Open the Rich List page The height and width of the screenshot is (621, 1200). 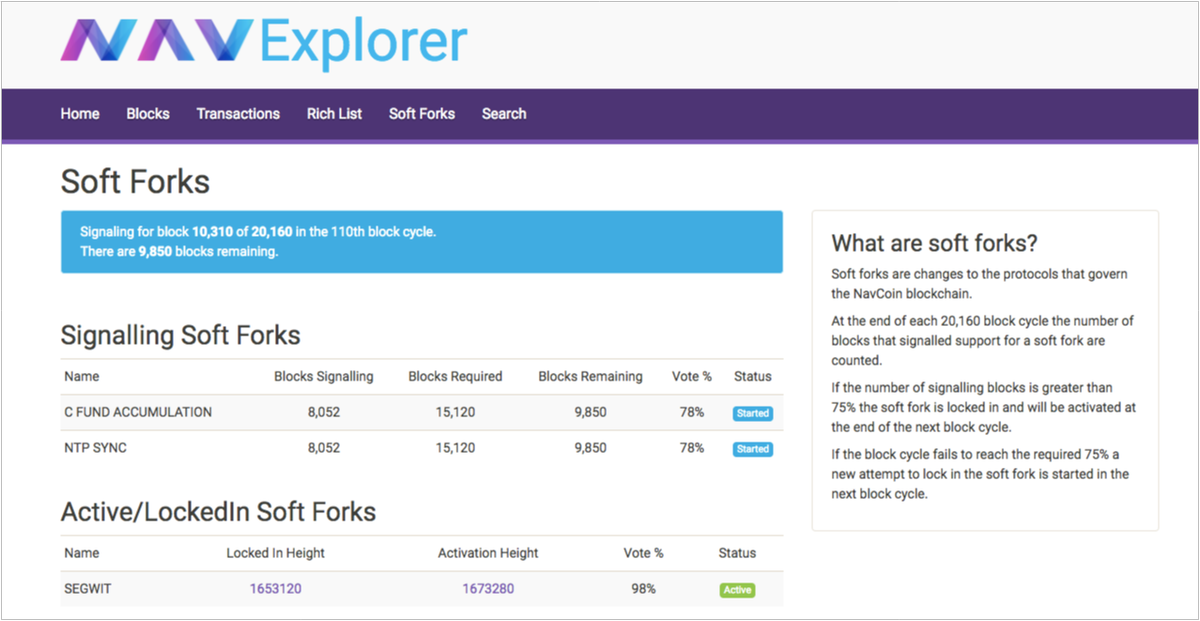pyautogui.click(x=334, y=114)
